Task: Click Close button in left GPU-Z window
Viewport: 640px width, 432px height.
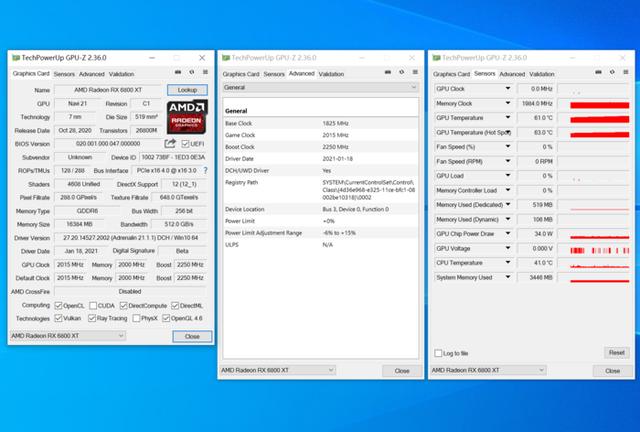Action: [x=192, y=336]
